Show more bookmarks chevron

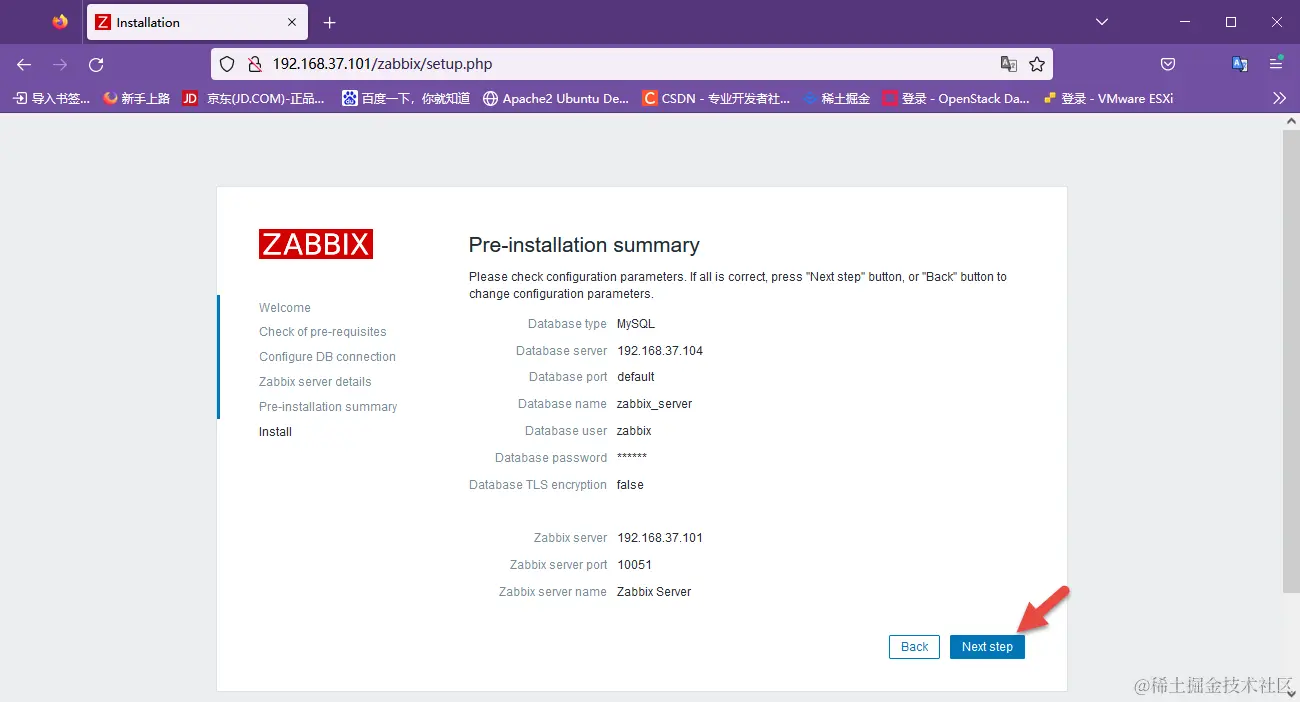tap(1279, 98)
